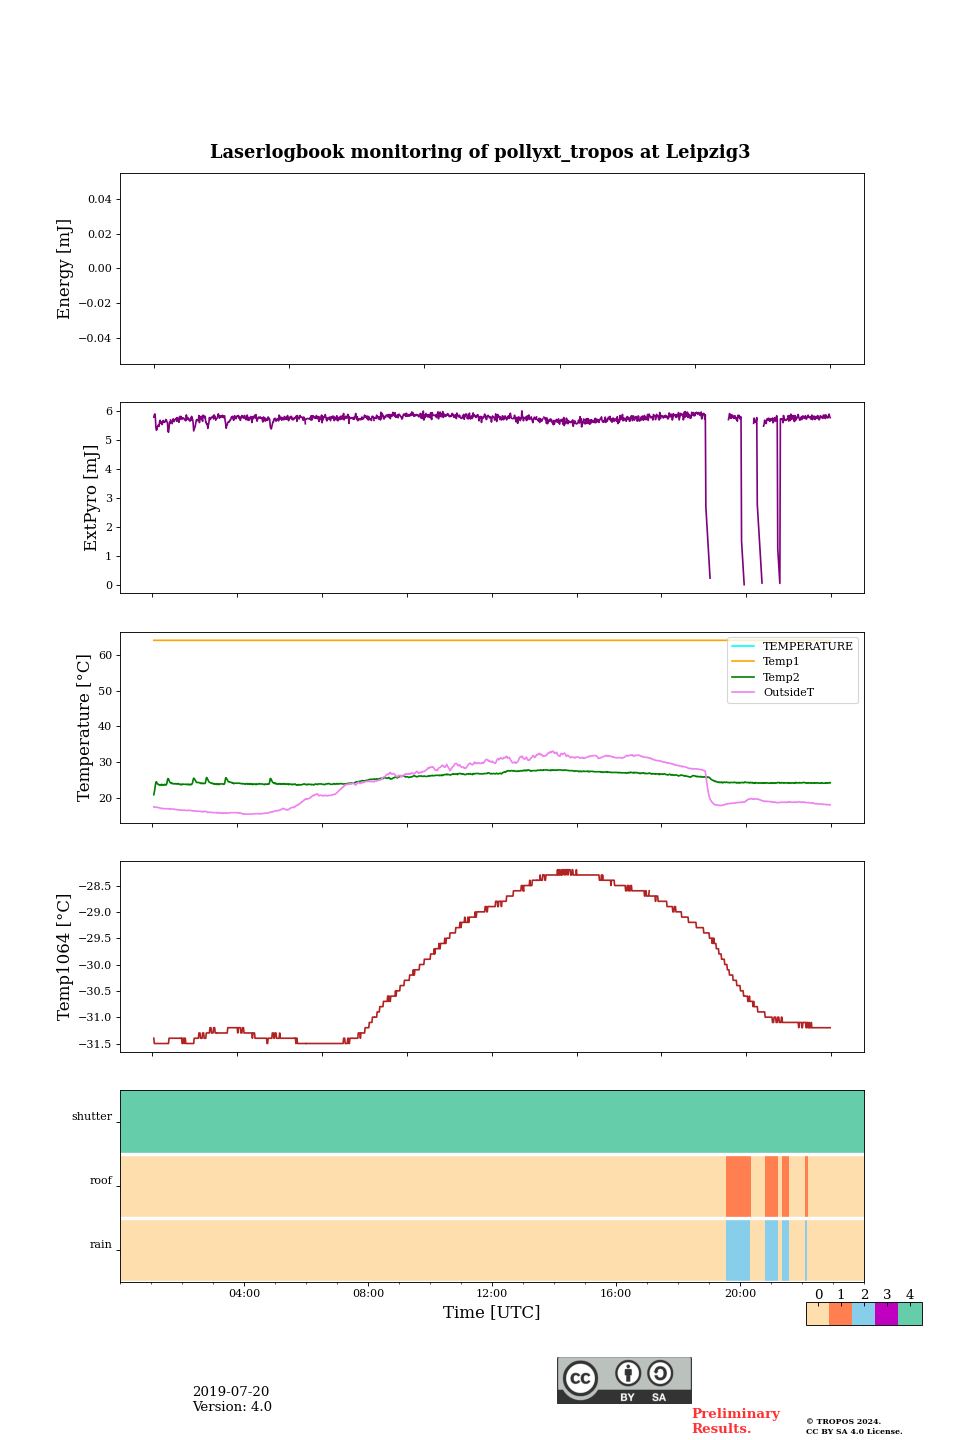Click the Creative Commons CC logo
The height and width of the screenshot is (1440, 960).
(x=580, y=1377)
